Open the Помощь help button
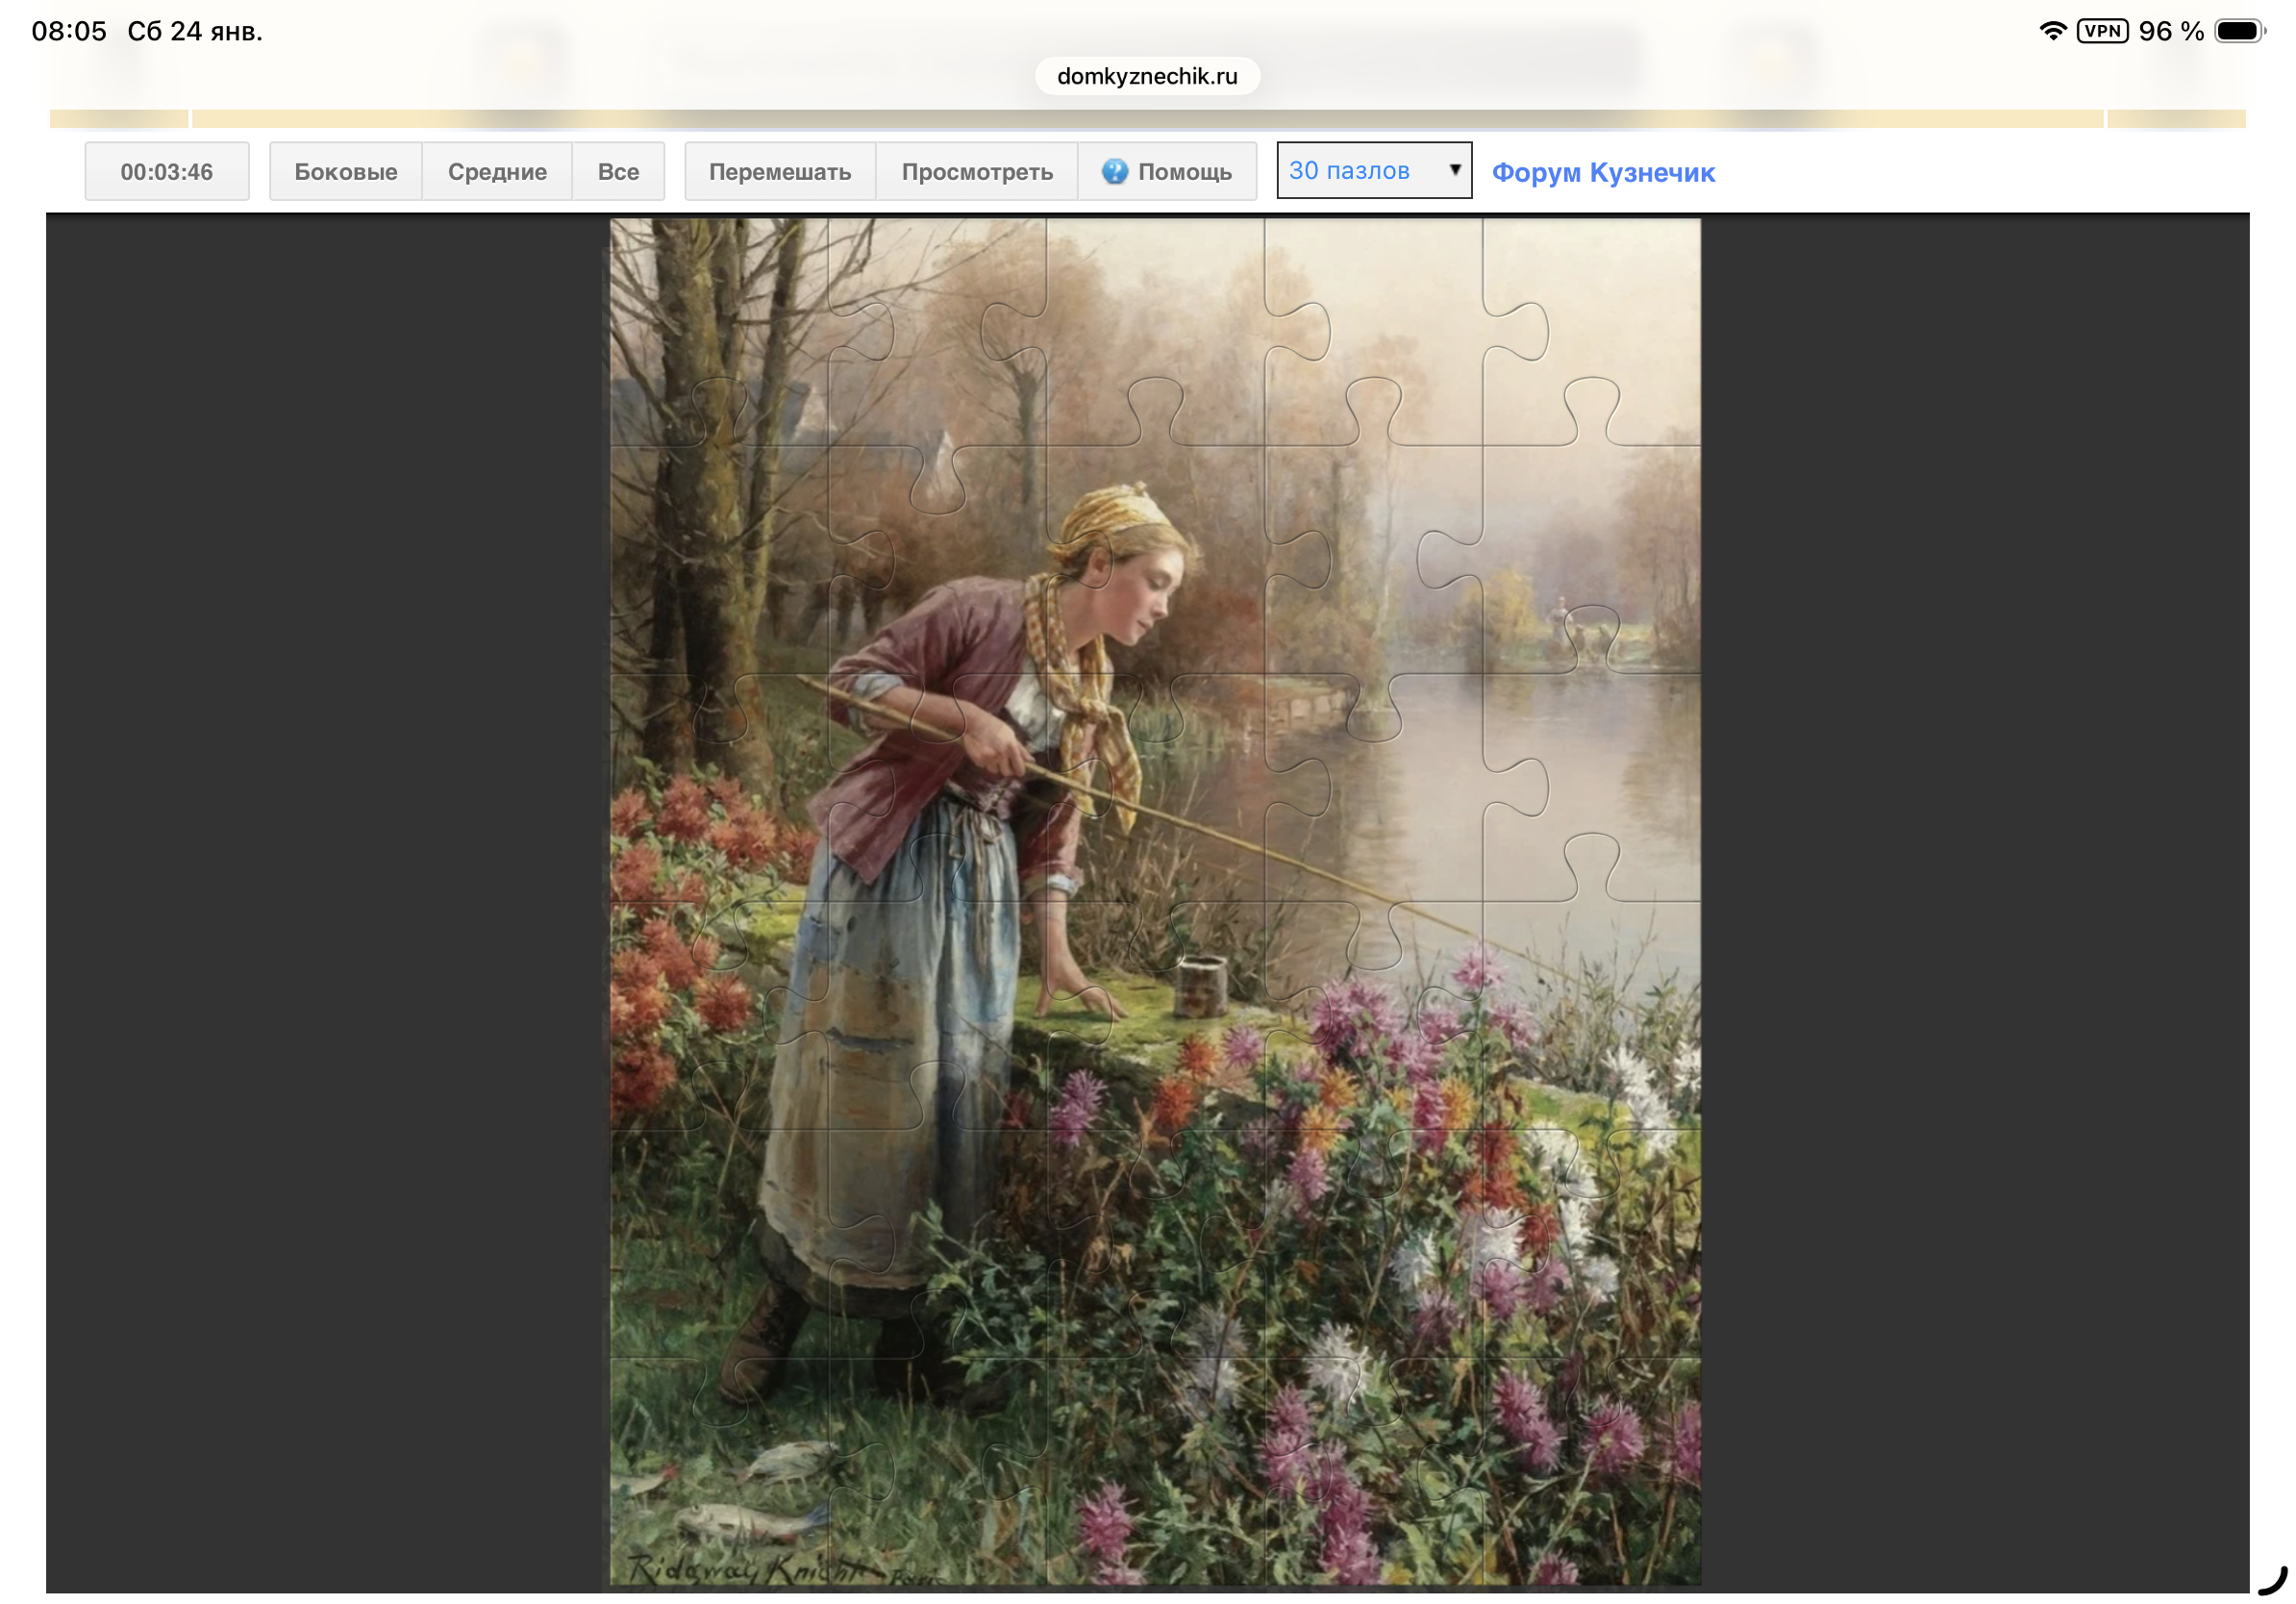This screenshot has width=2296, height=1604. tap(1168, 171)
